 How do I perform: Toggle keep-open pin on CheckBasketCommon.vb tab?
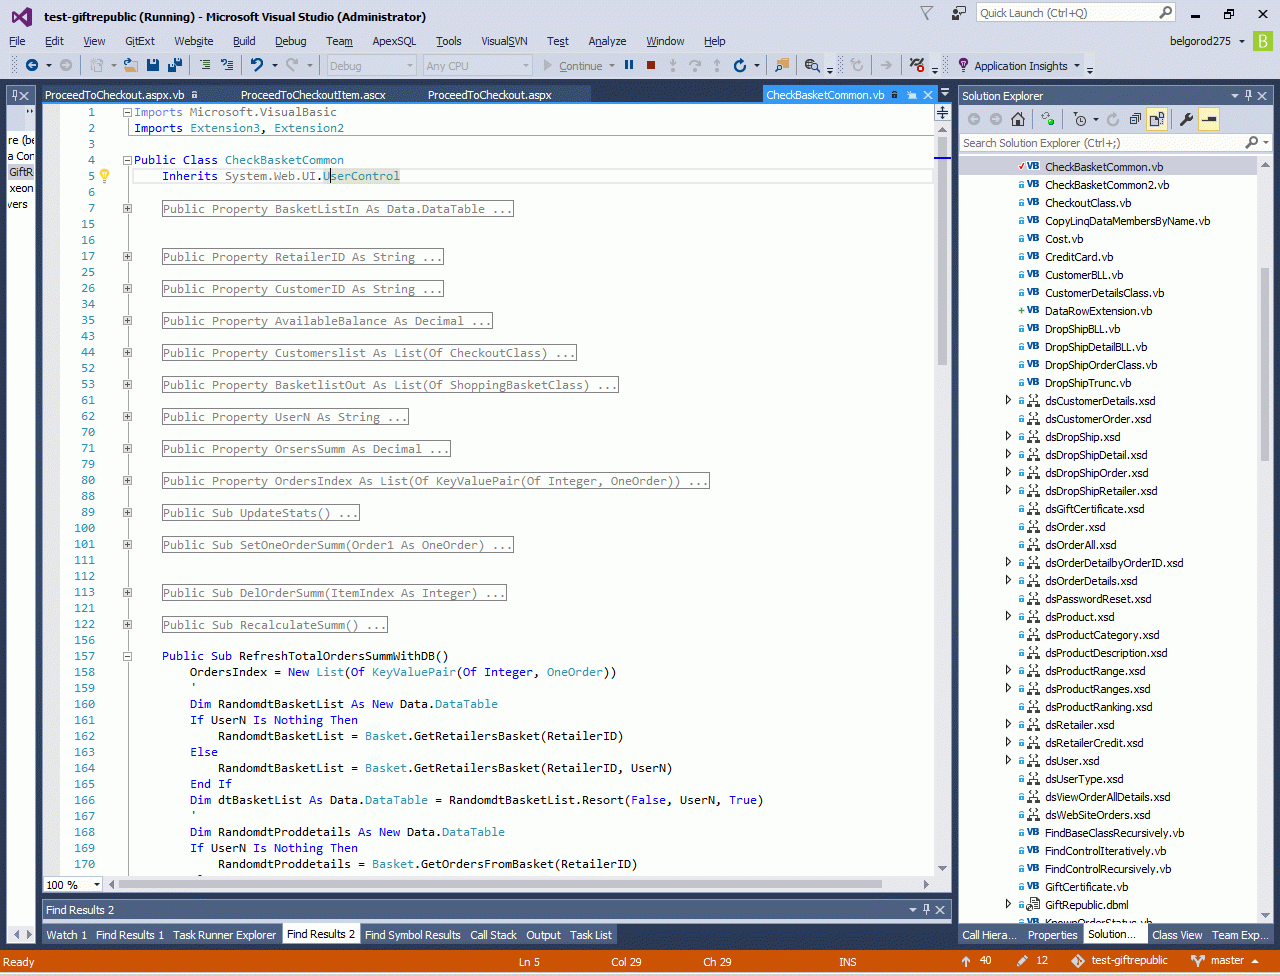tap(911, 95)
